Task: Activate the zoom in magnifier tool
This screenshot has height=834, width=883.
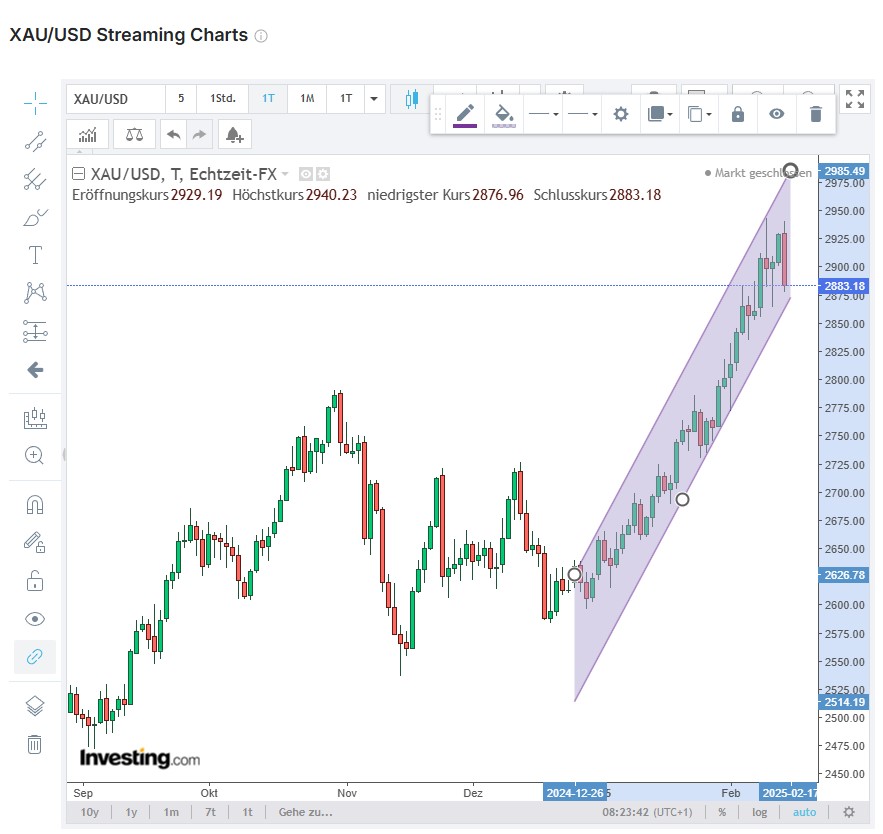Action: click(35, 455)
